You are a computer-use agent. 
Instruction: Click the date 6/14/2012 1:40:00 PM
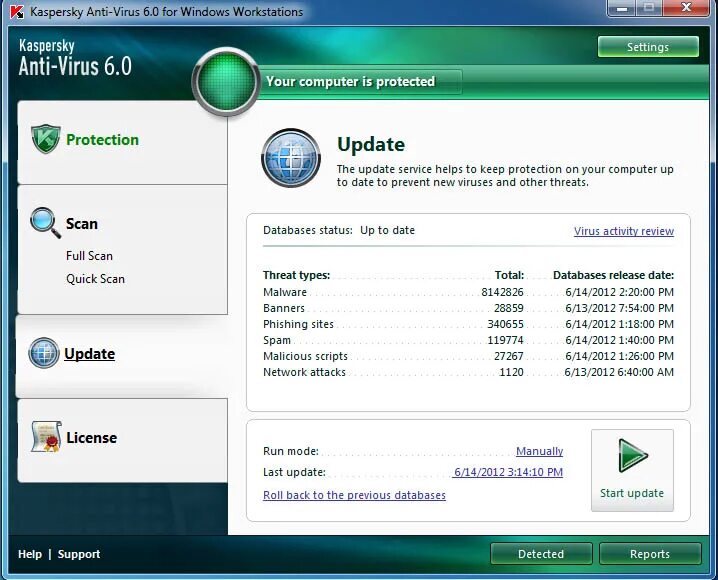click(620, 340)
